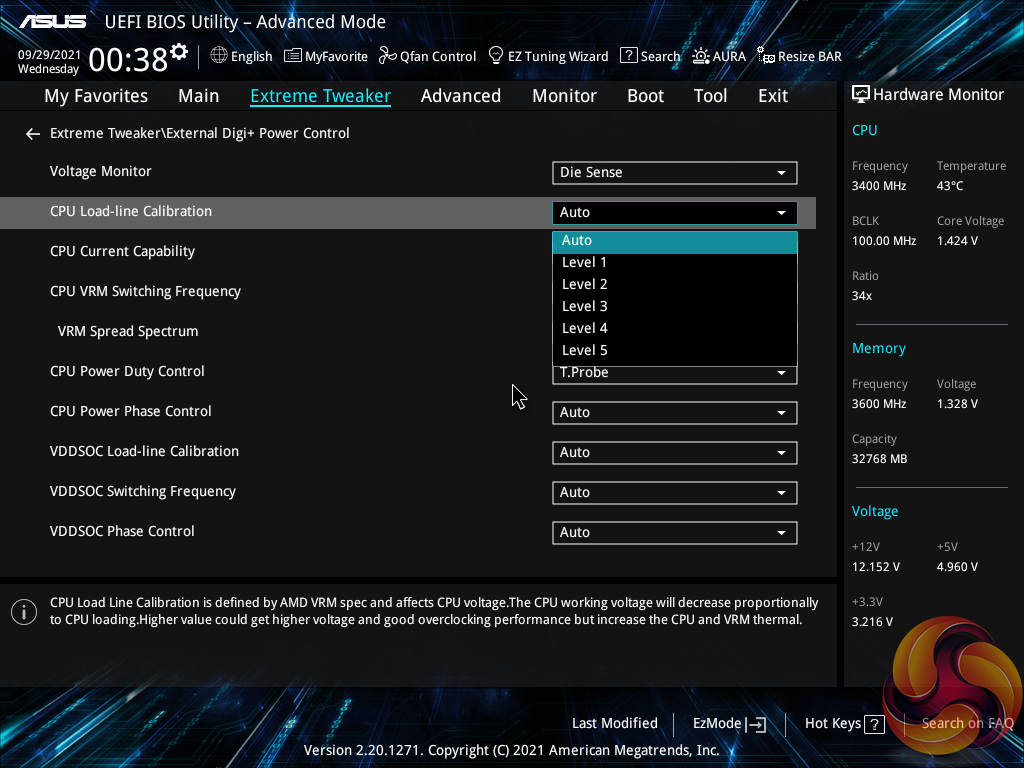Click EzMode button label
The image size is (1024, 768).
717,724
